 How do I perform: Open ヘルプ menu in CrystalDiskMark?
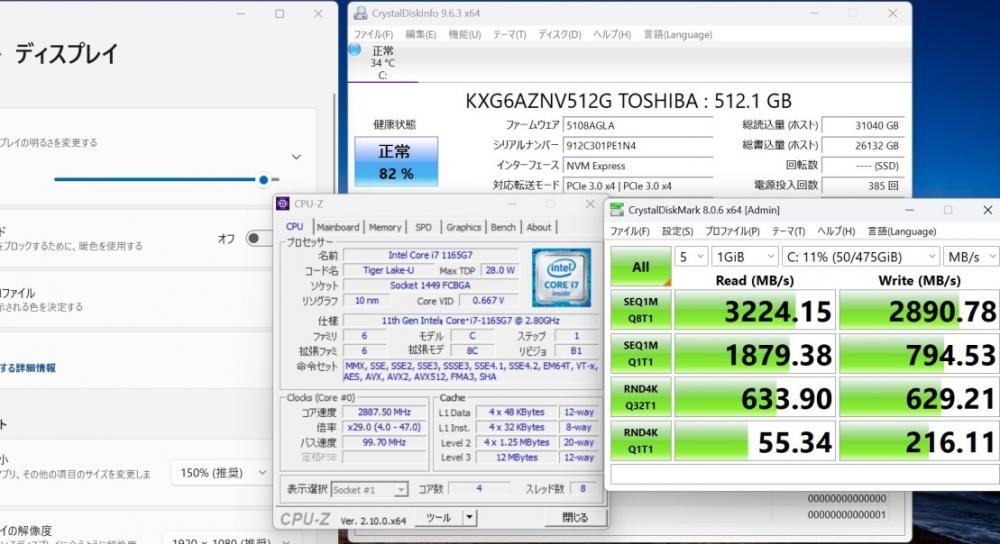coord(836,232)
